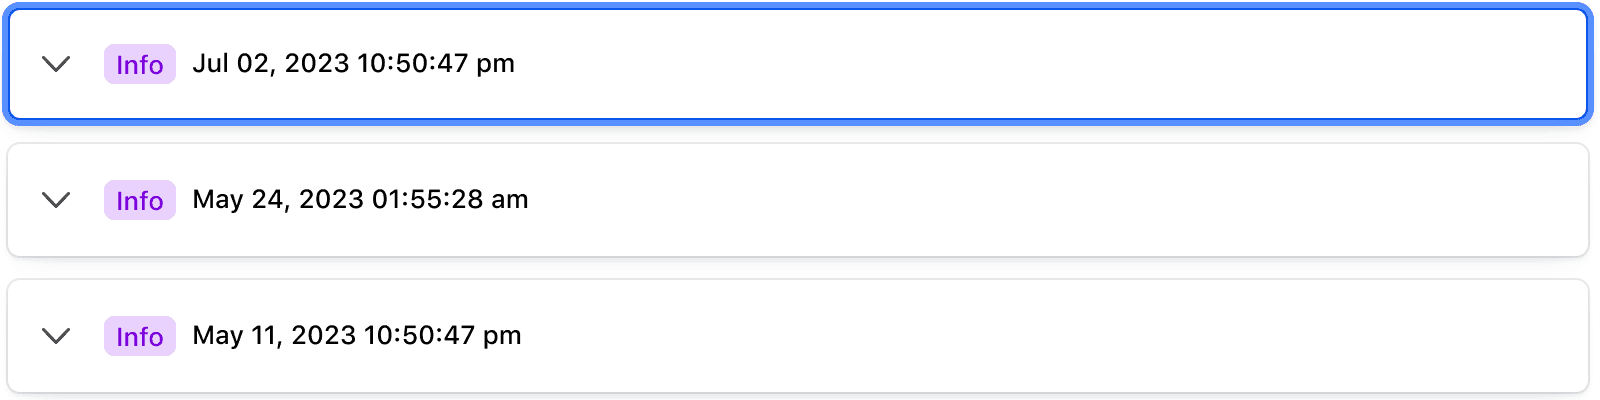Click the date text "May 11, 2023"
Viewport: 1600px width, 400px height.
tap(274, 336)
